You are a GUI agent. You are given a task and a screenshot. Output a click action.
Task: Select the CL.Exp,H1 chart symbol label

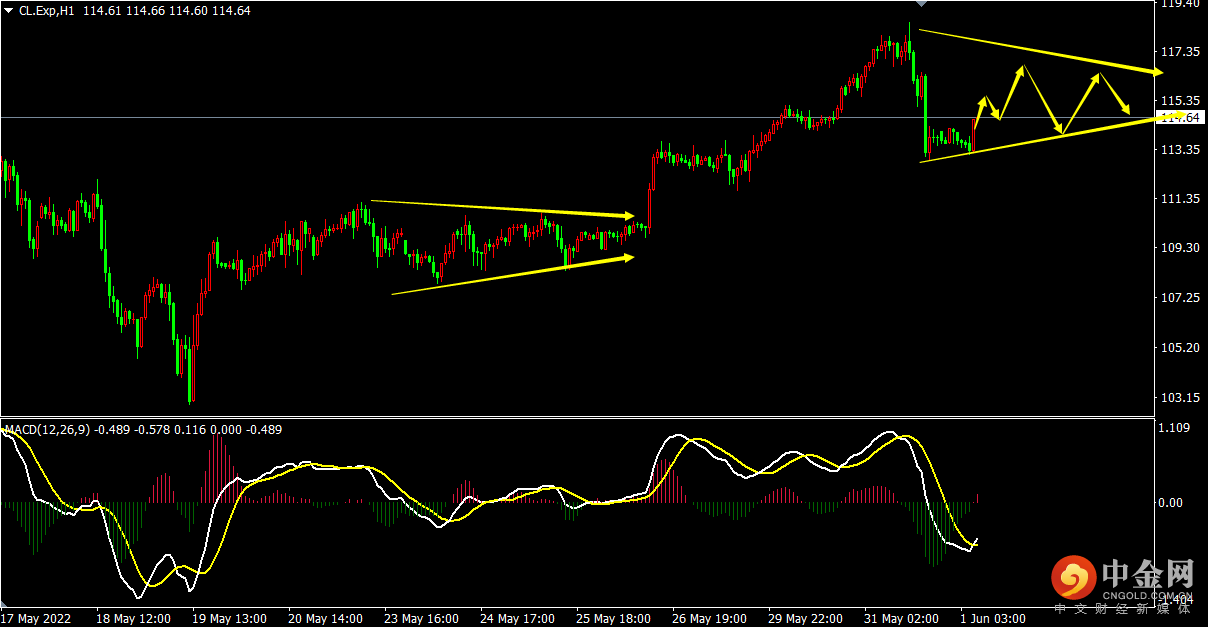[48, 10]
